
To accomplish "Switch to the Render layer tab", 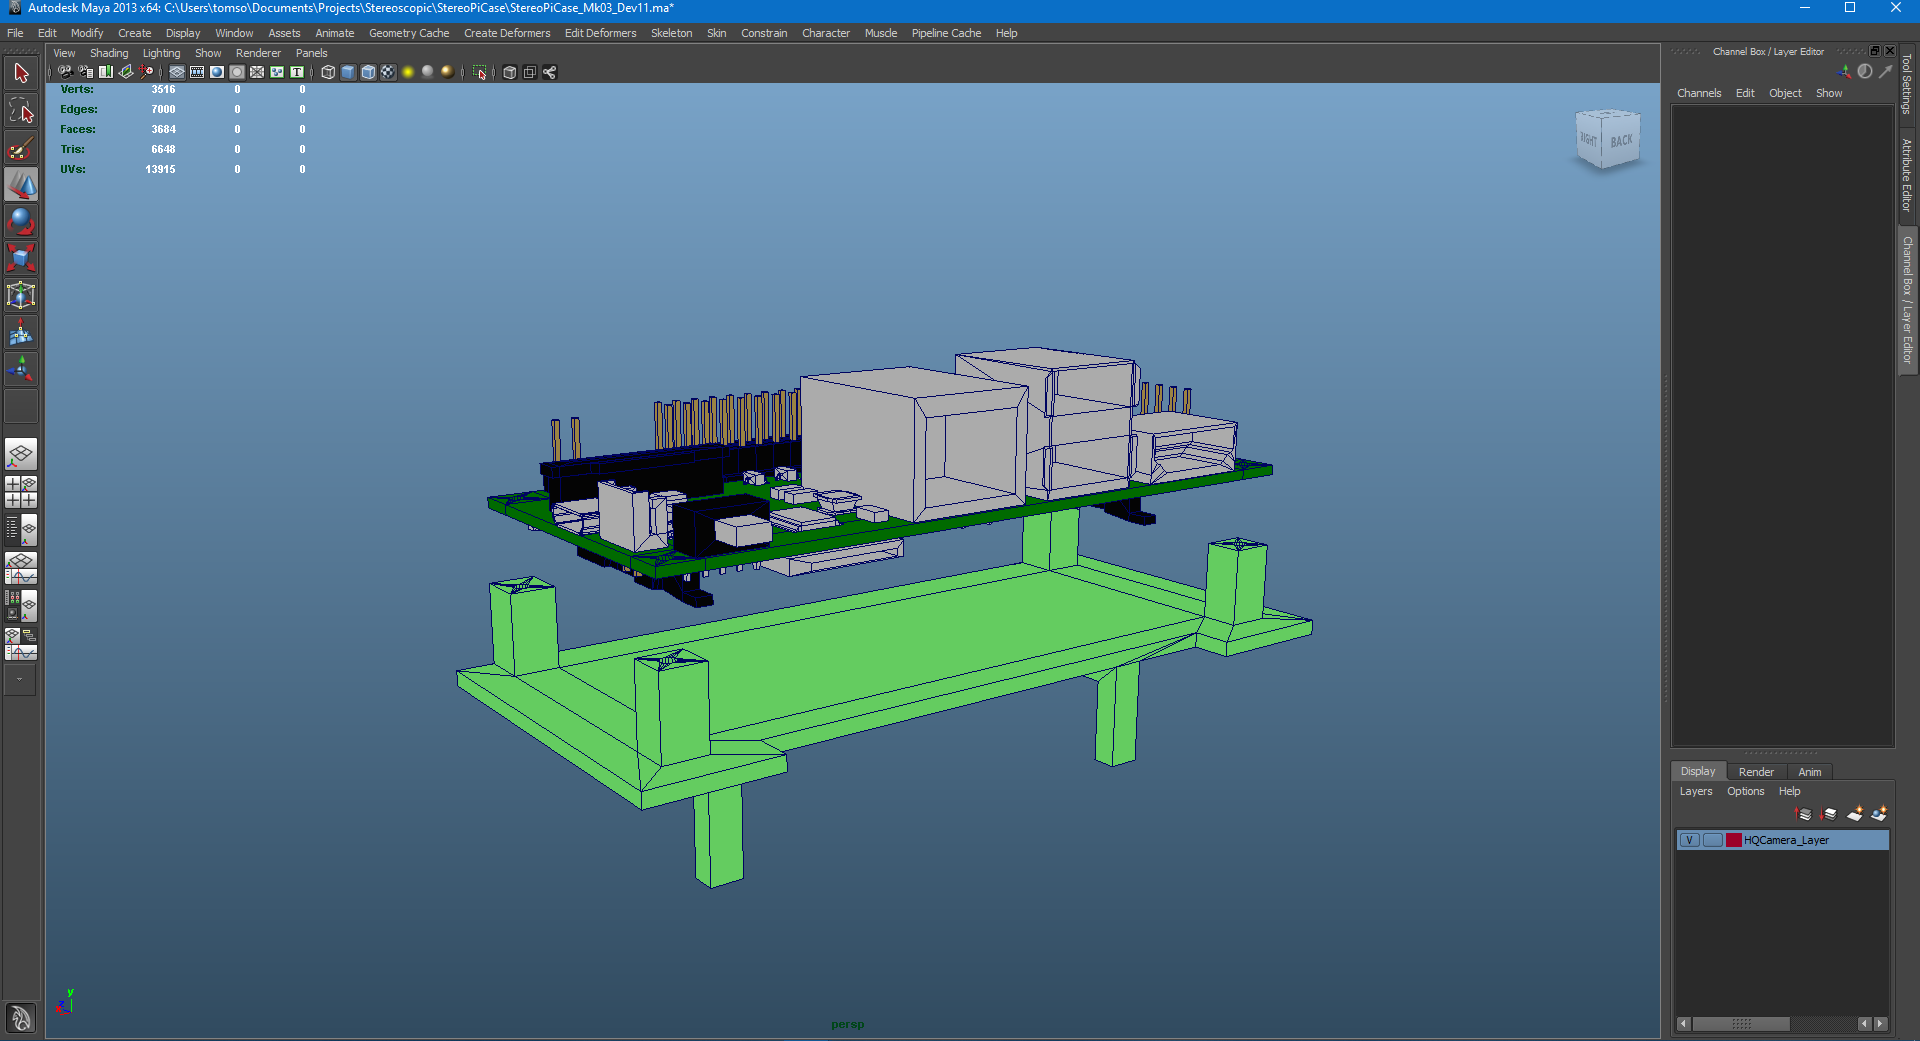I will point(1755,772).
